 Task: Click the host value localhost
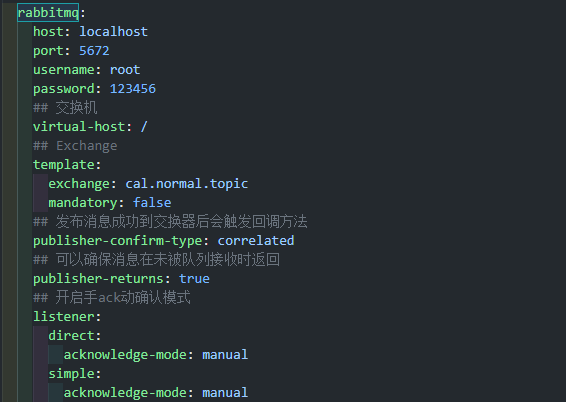click(113, 32)
